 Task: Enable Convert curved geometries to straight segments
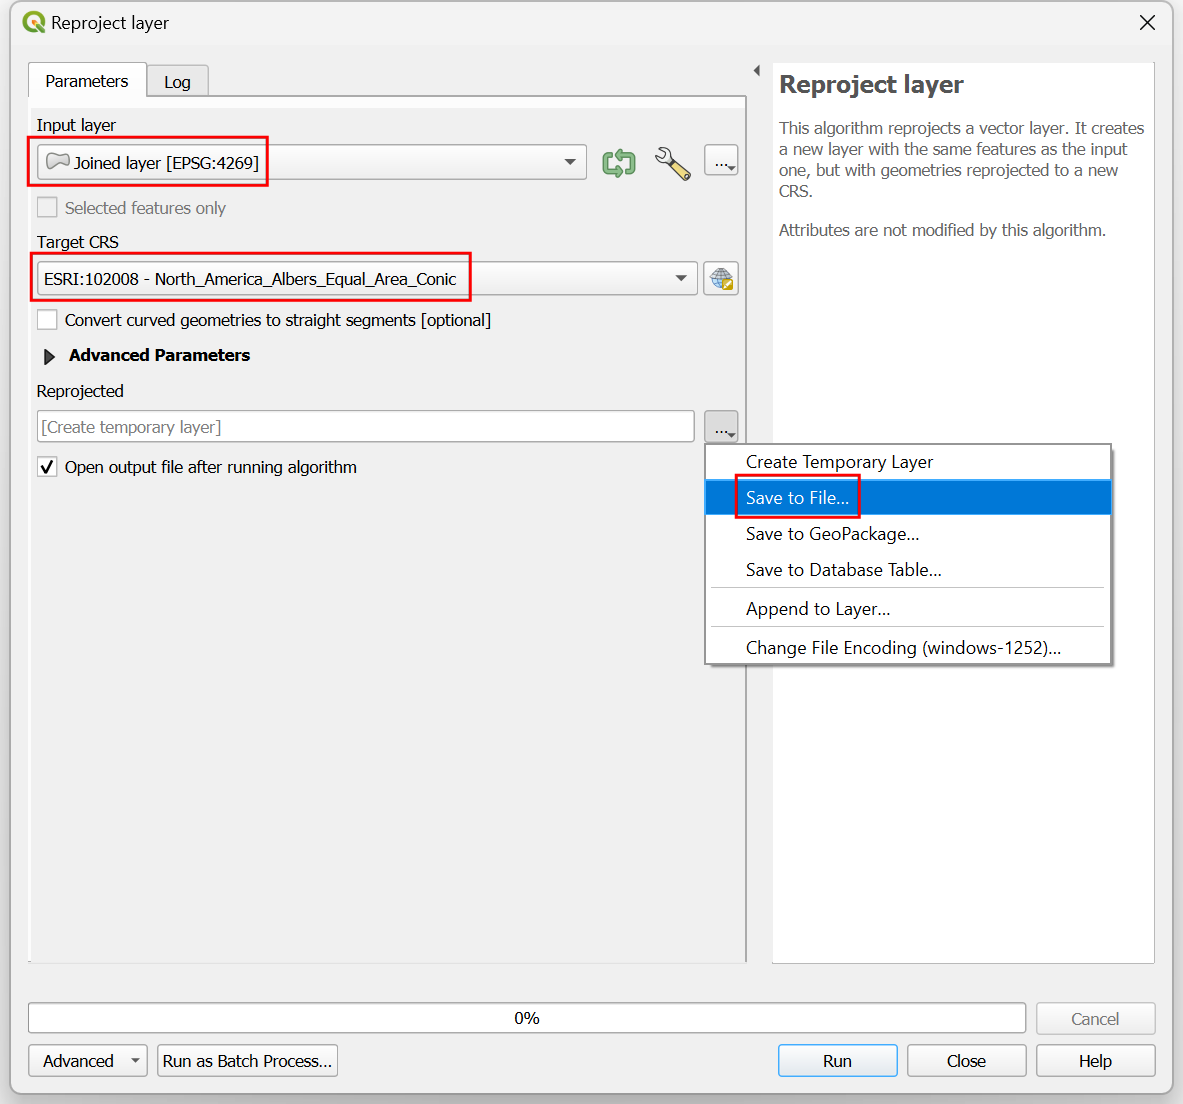click(x=47, y=320)
